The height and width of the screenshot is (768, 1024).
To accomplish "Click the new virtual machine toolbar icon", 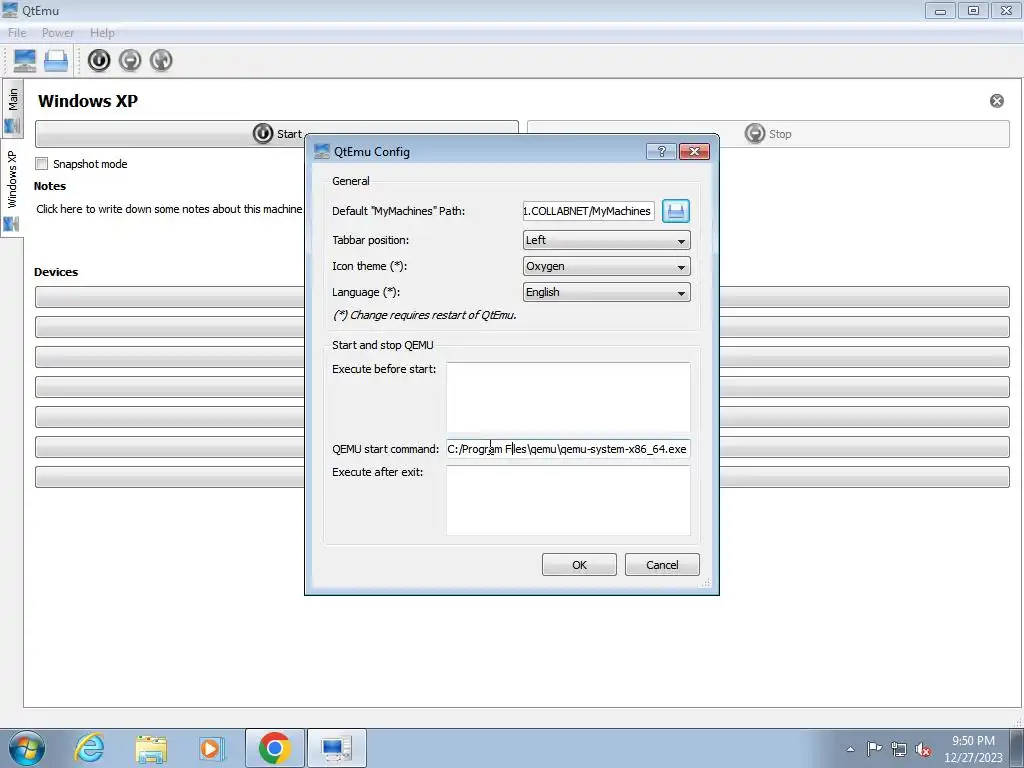I will tap(25, 61).
